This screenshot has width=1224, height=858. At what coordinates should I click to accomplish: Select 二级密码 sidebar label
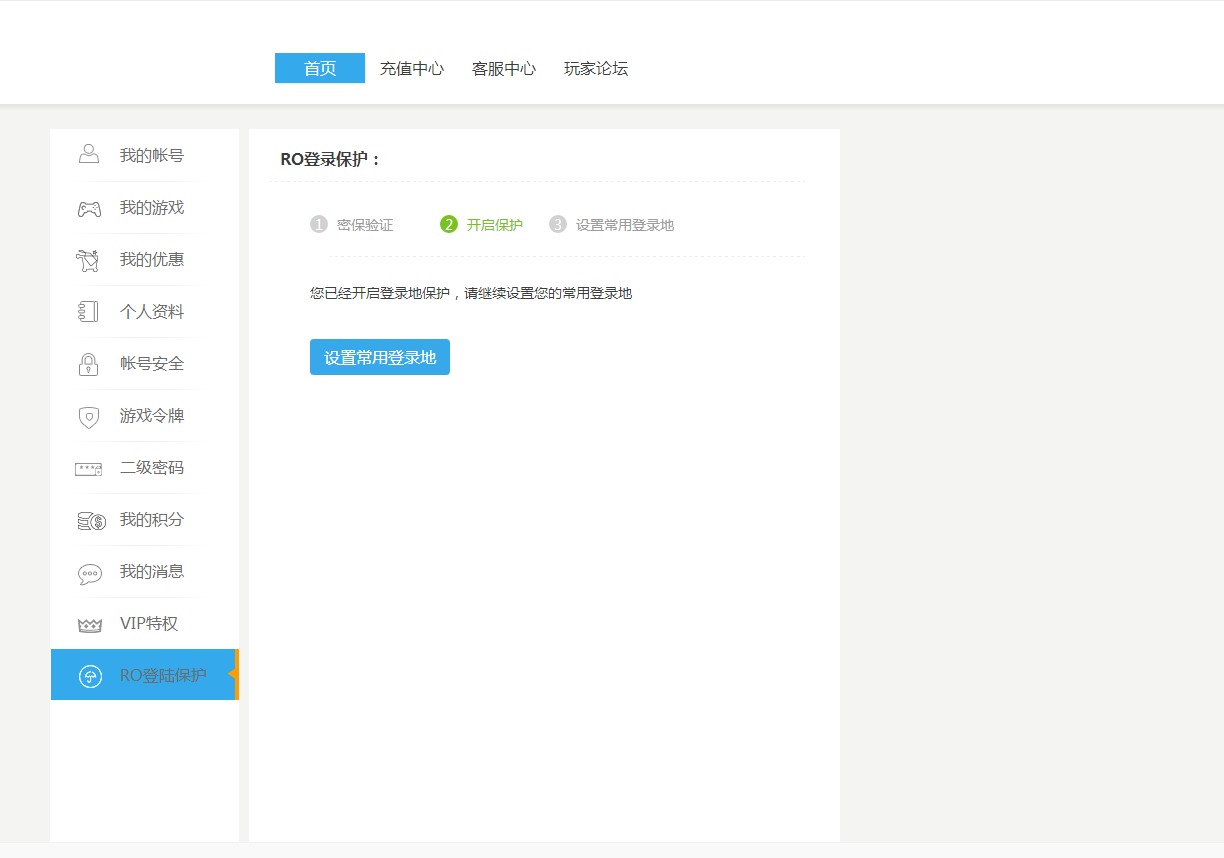152,467
